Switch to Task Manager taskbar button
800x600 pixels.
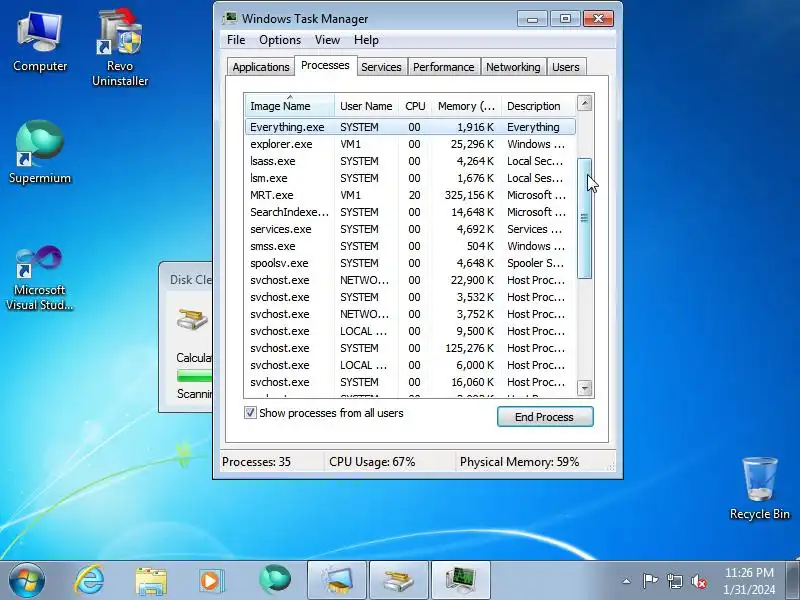(461, 581)
